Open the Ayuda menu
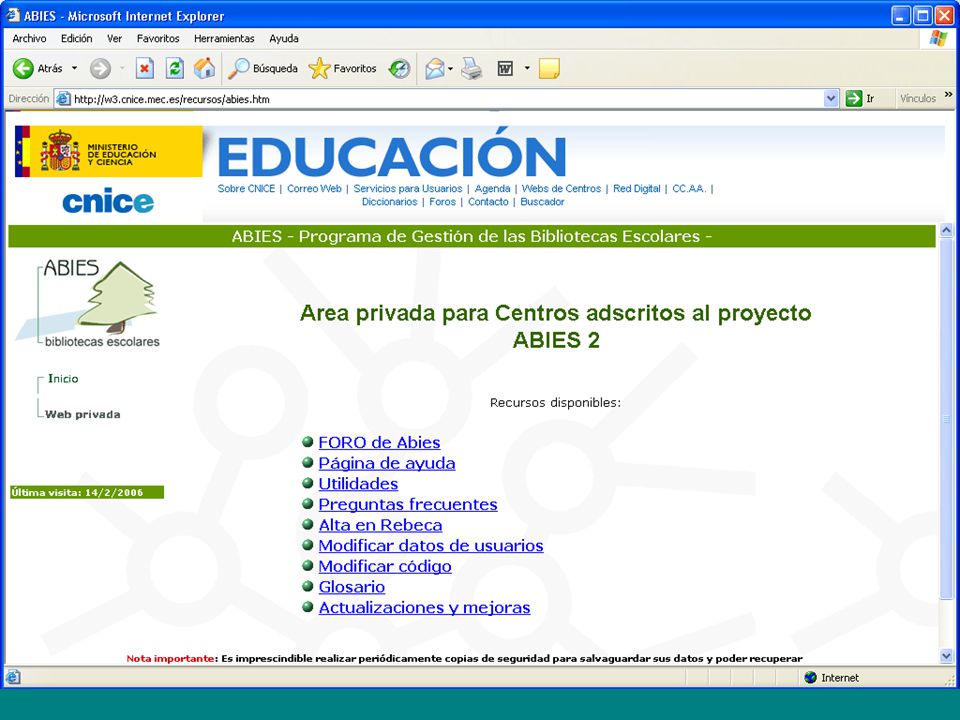 (x=284, y=39)
